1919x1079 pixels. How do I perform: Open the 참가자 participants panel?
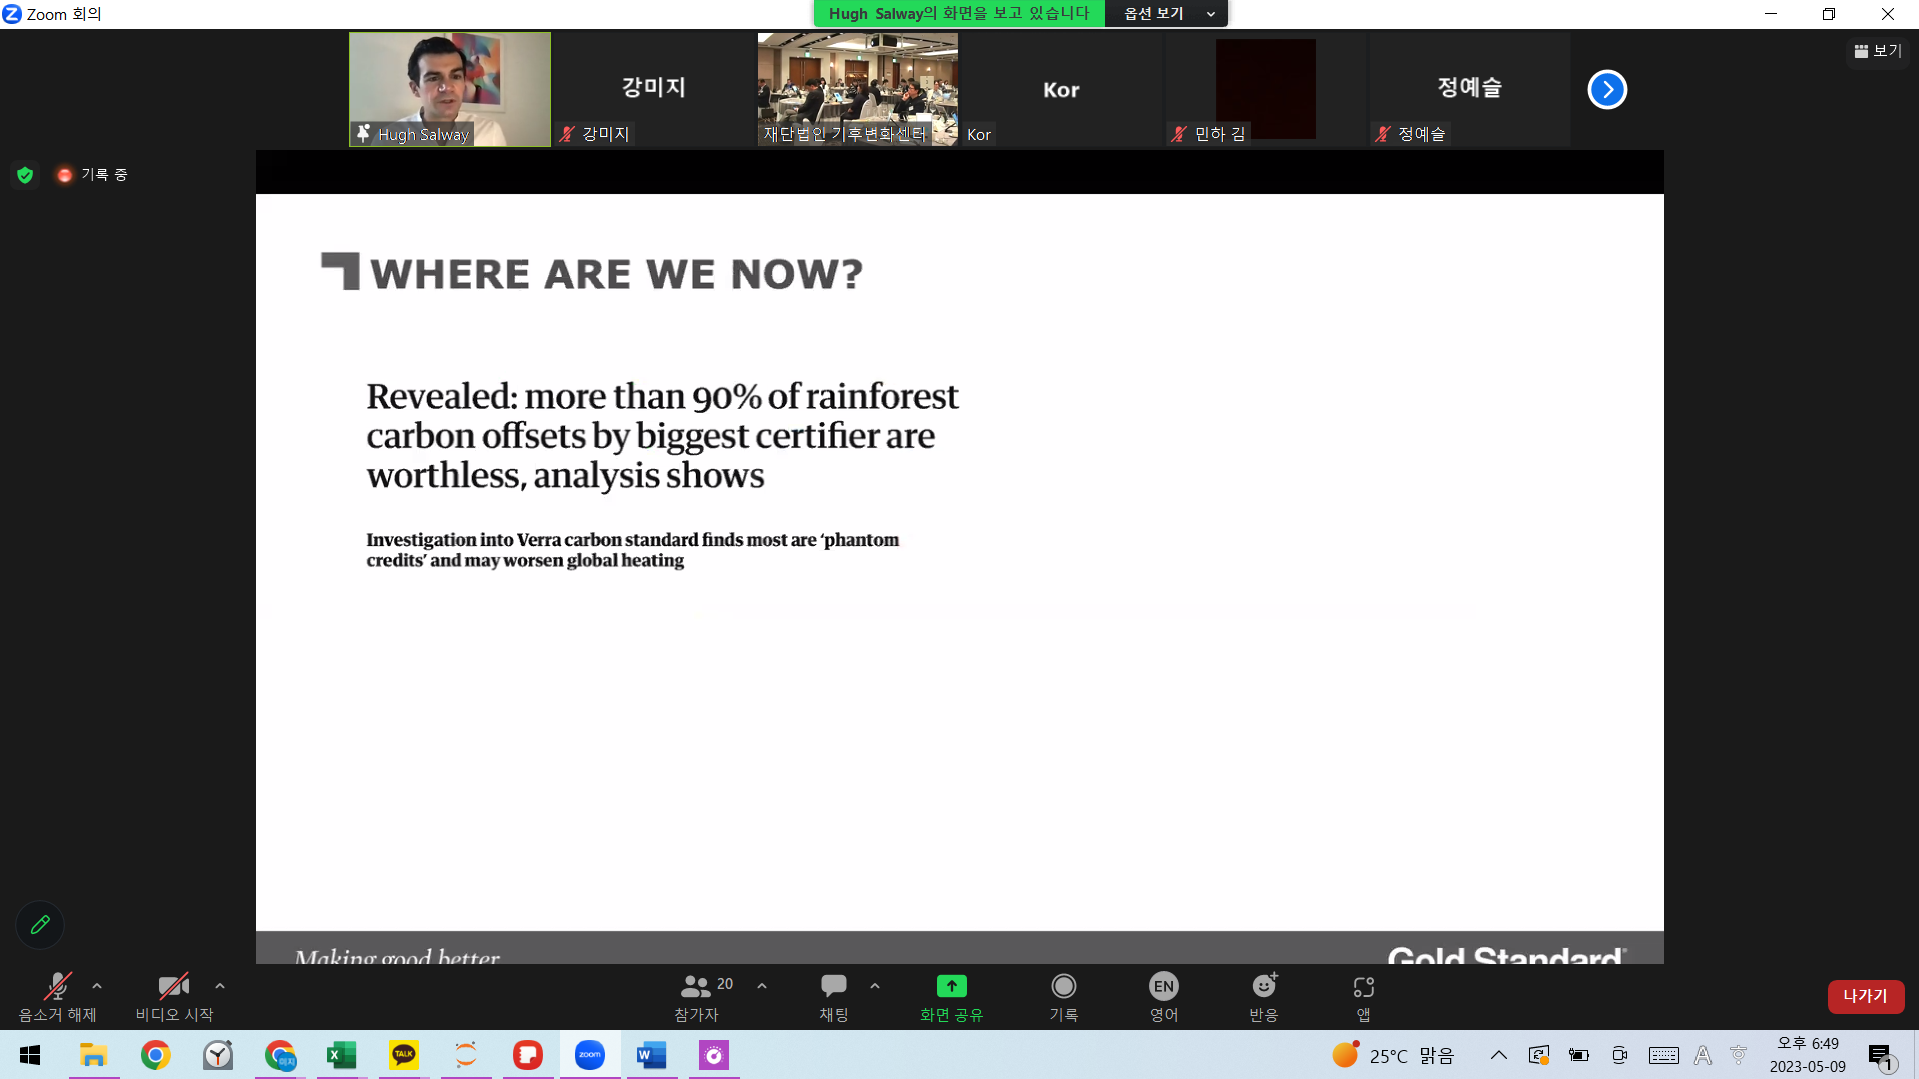click(698, 997)
